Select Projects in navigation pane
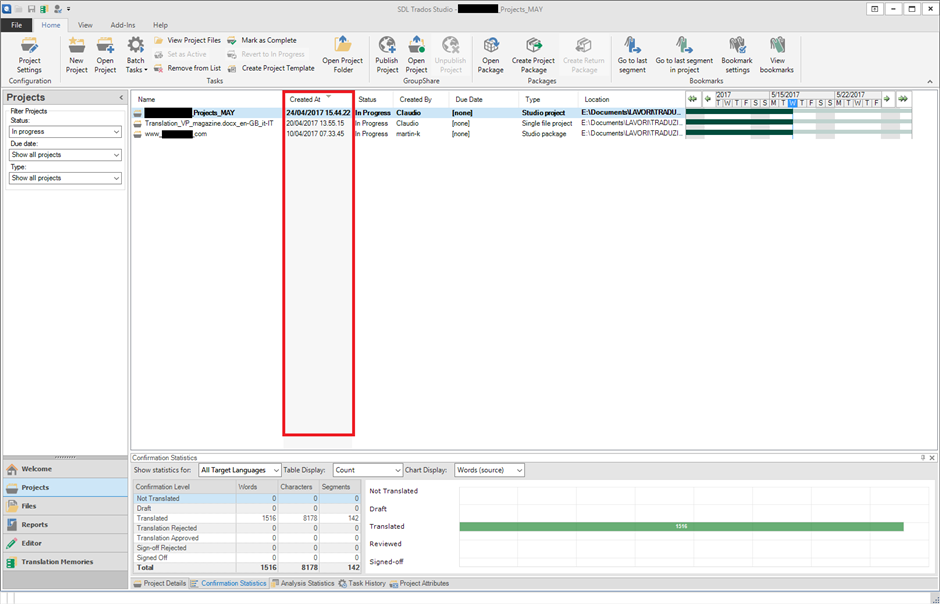 click(x=65, y=488)
